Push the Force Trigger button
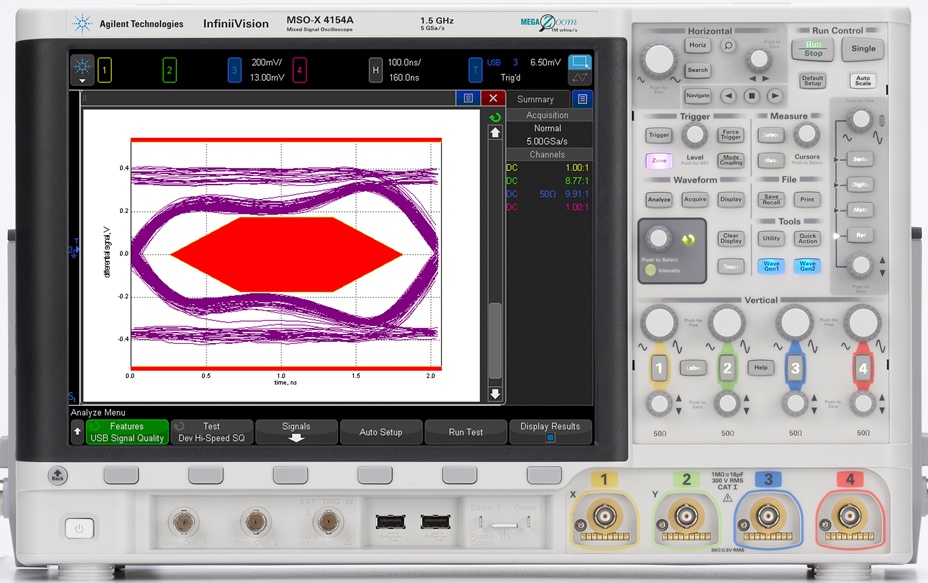The width and height of the screenshot is (928, 583). pos(731,136)
